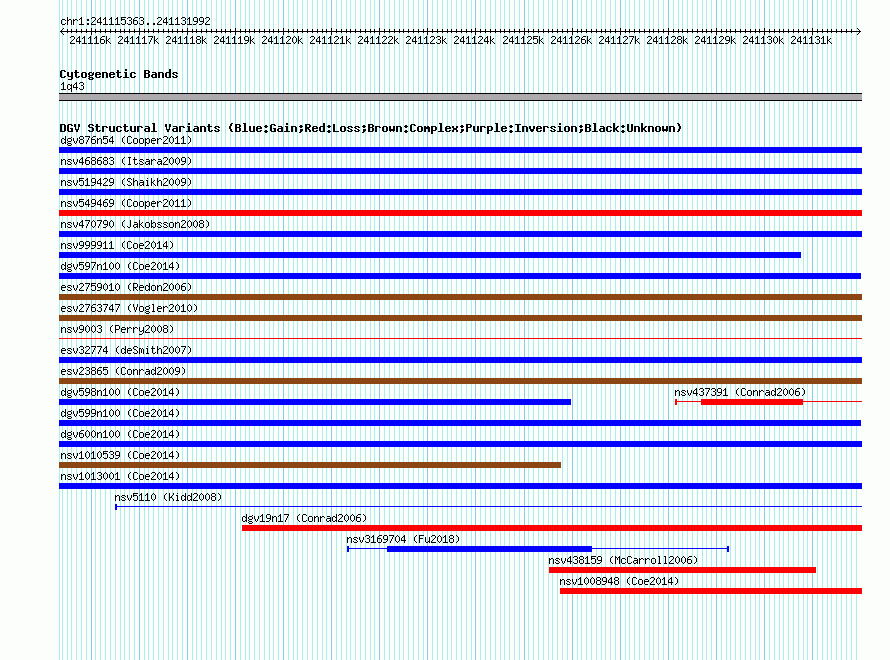Open nsv1013001 (Coe2014) variant bar
Viewport: 890px width, 660px height.
[x=460, y=486]
